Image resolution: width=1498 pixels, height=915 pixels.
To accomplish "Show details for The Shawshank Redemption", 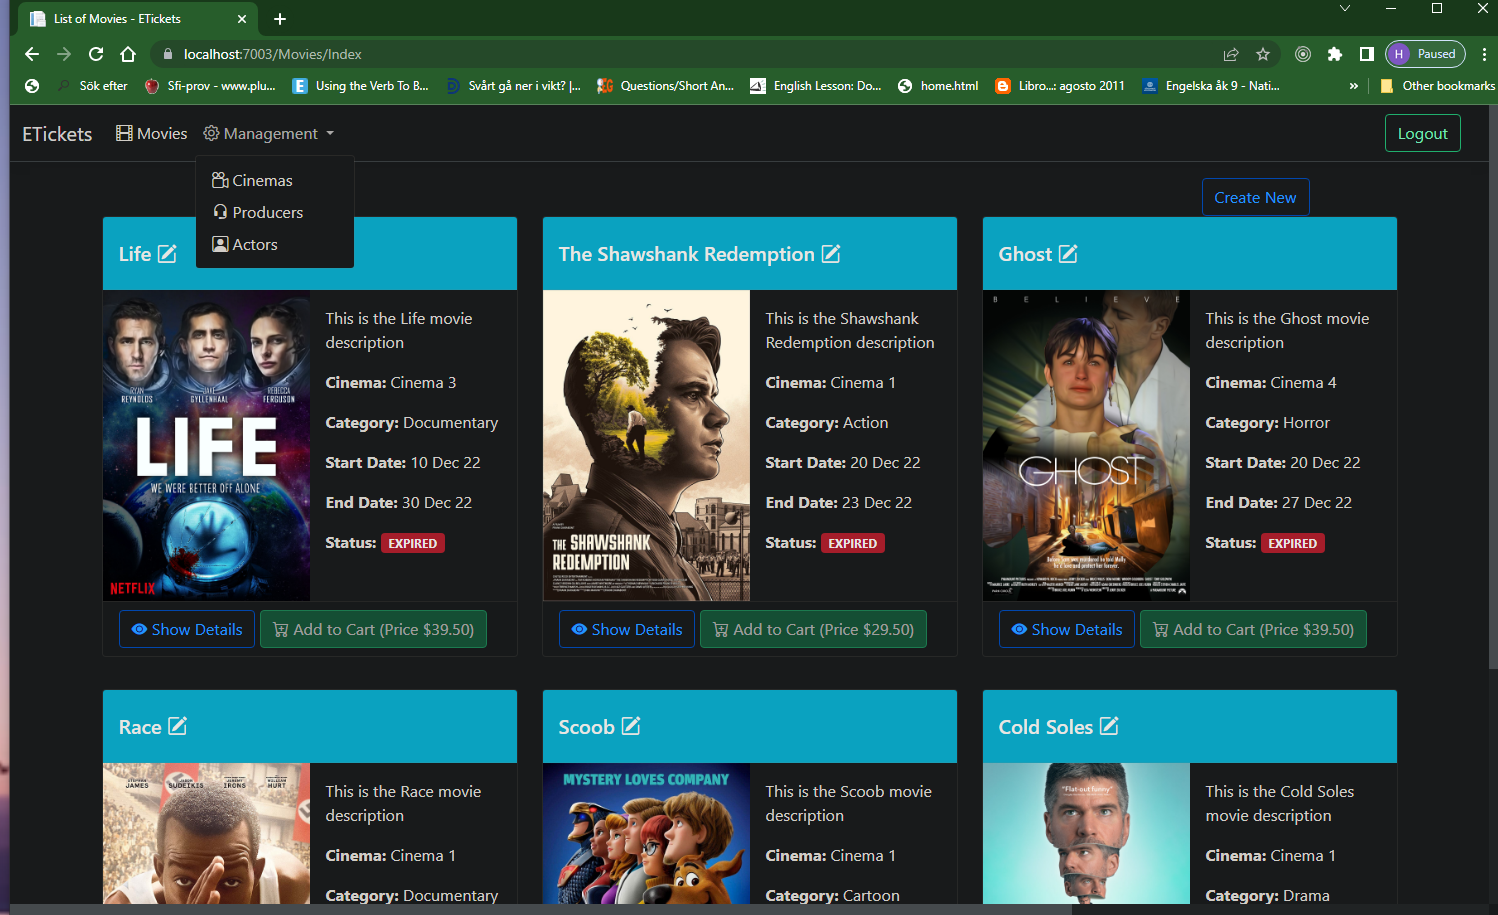I will pos(626,629).
